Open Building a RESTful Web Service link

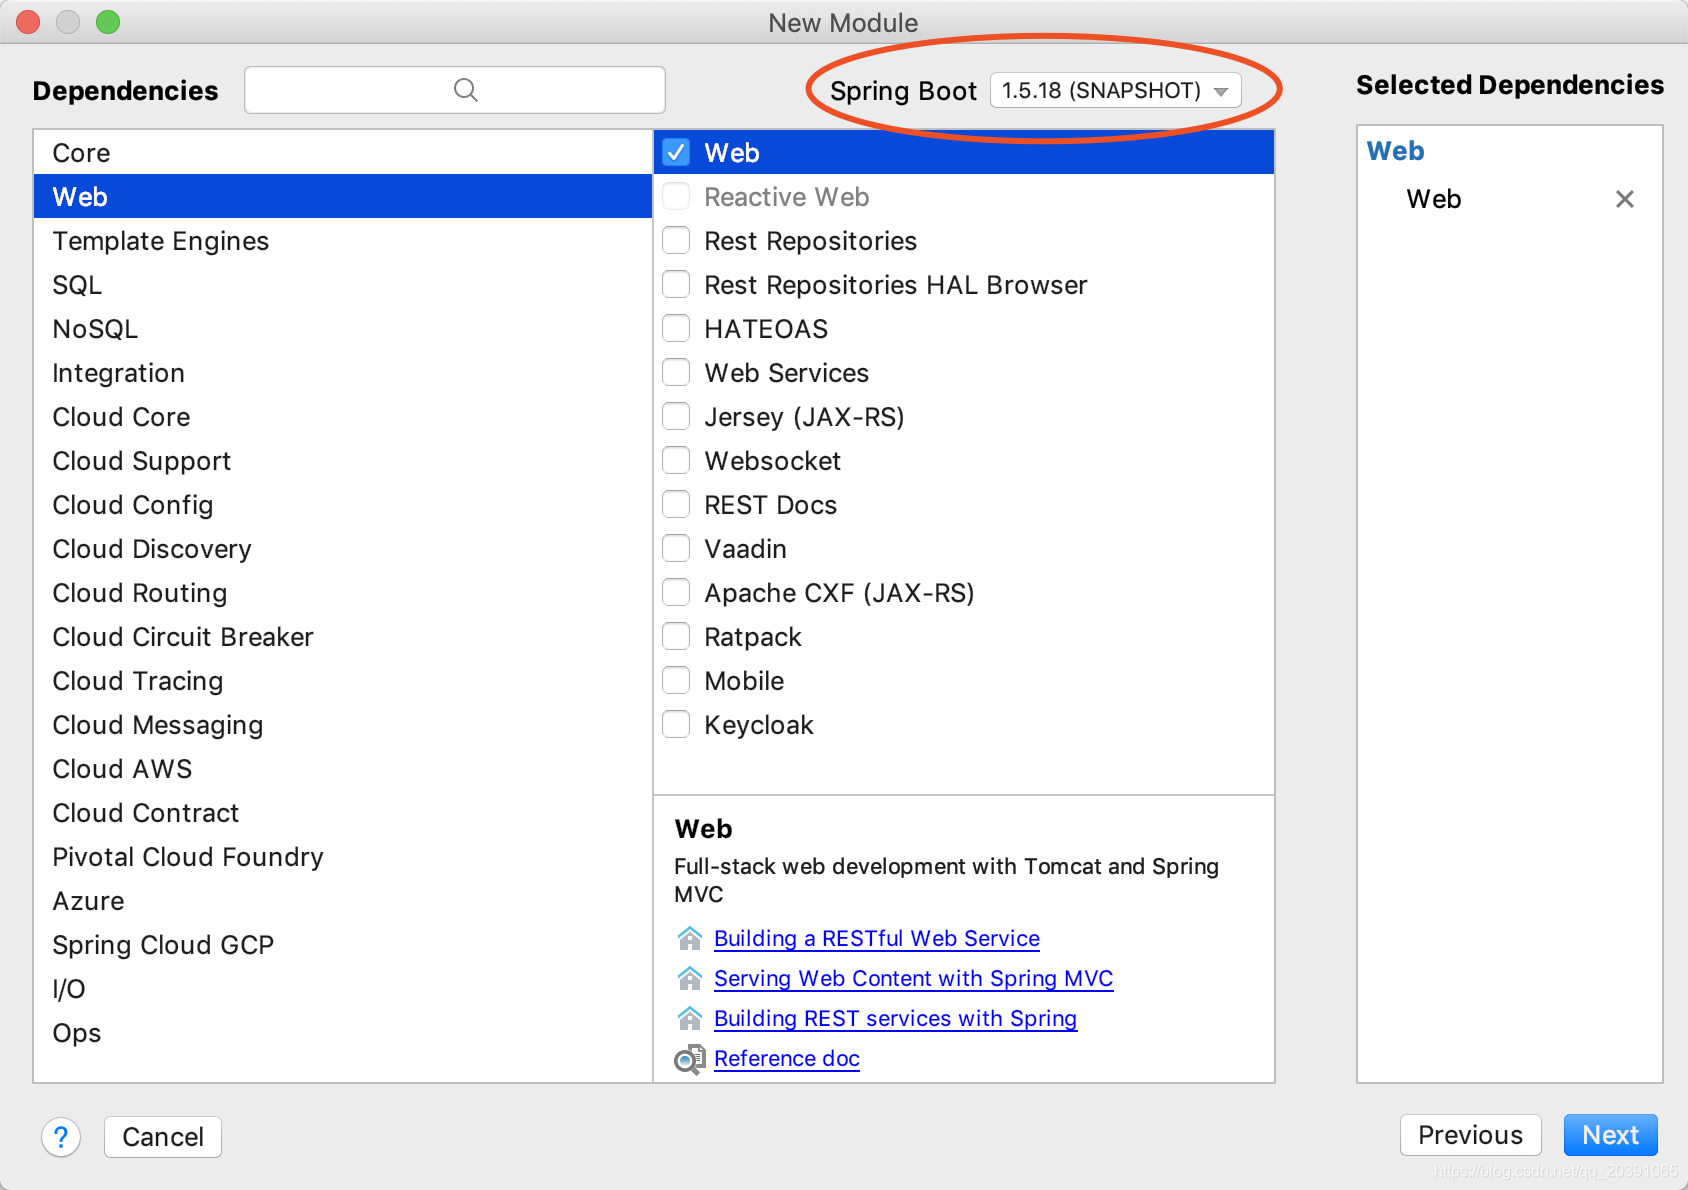[877, 938]
